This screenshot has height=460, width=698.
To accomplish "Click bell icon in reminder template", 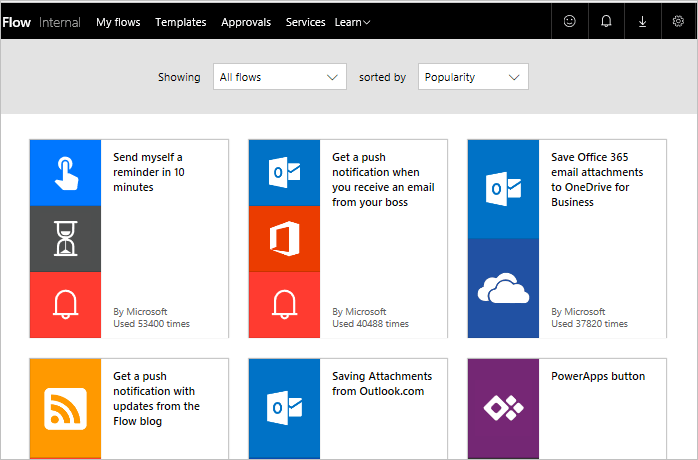I will coord(65,305).
